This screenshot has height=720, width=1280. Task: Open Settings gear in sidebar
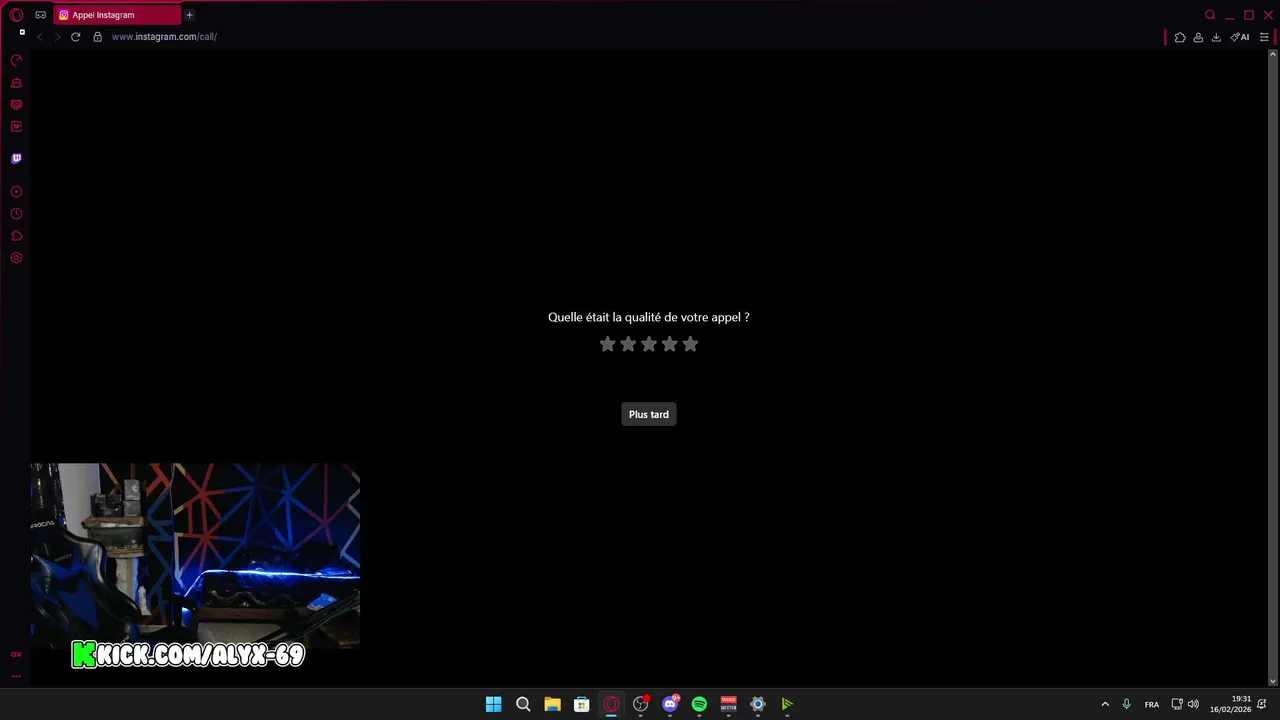coord(16,258)
